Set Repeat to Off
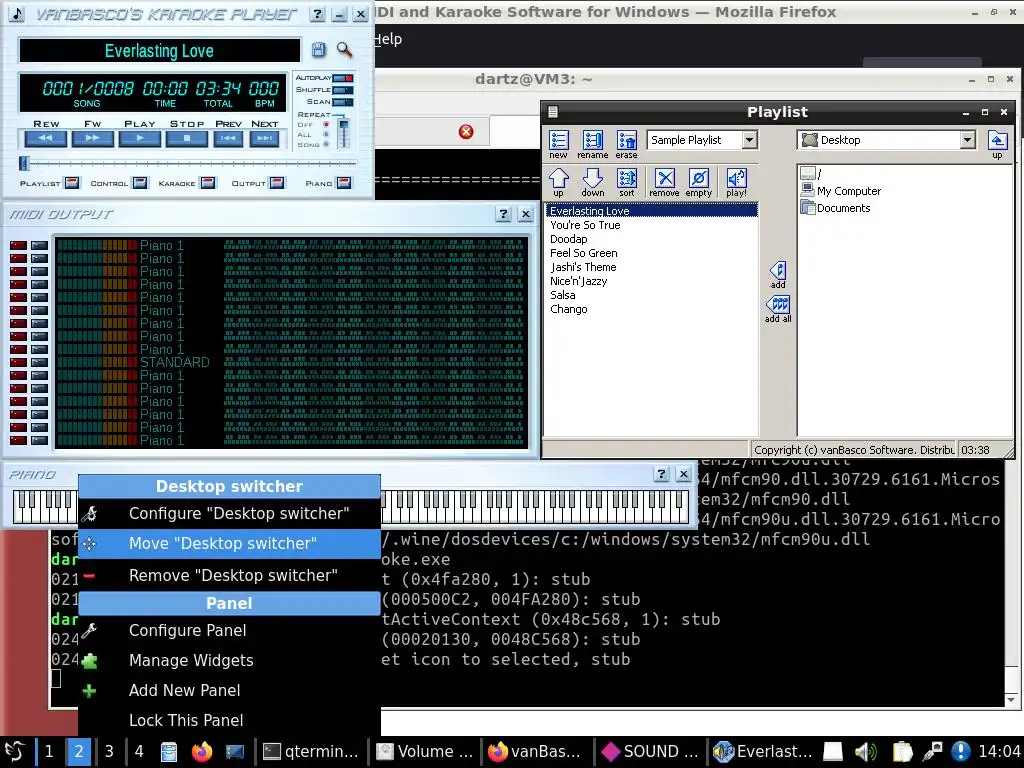 [326, 125]
